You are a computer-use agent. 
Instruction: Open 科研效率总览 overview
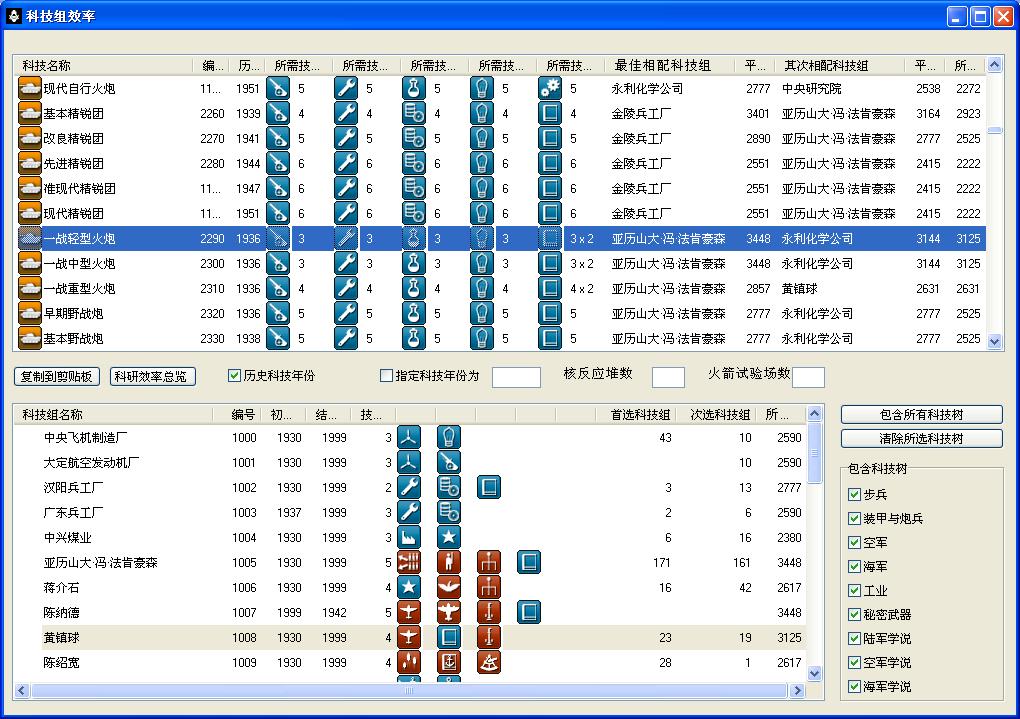click(x=153, y=376)
